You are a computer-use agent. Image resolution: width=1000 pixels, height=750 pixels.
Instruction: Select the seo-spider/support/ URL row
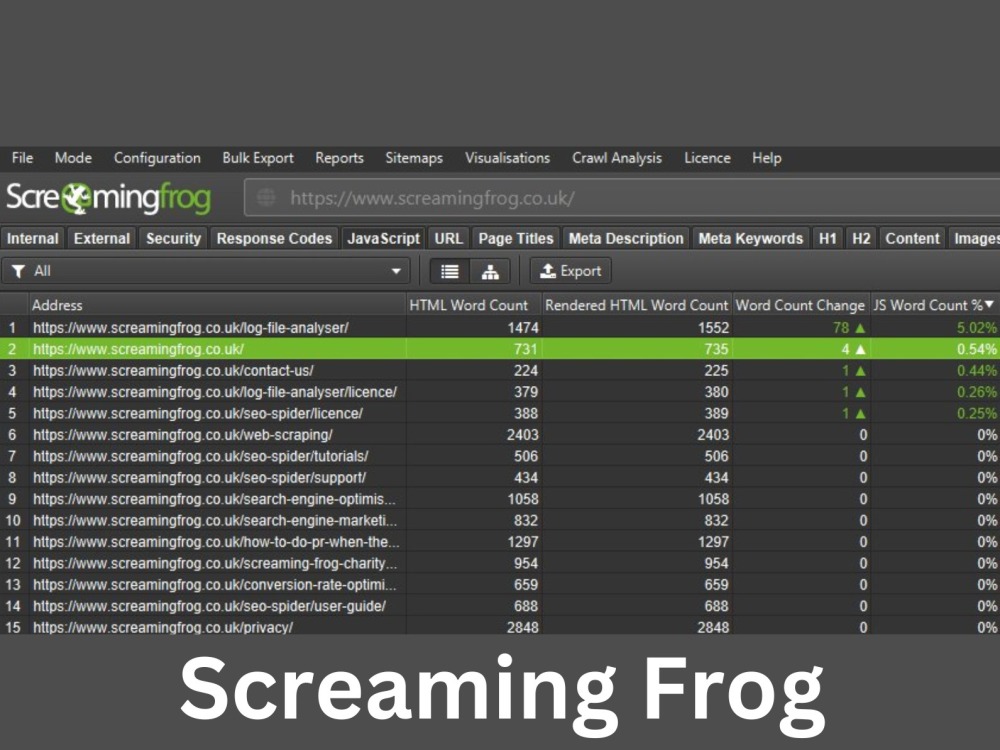click(500, 478)
